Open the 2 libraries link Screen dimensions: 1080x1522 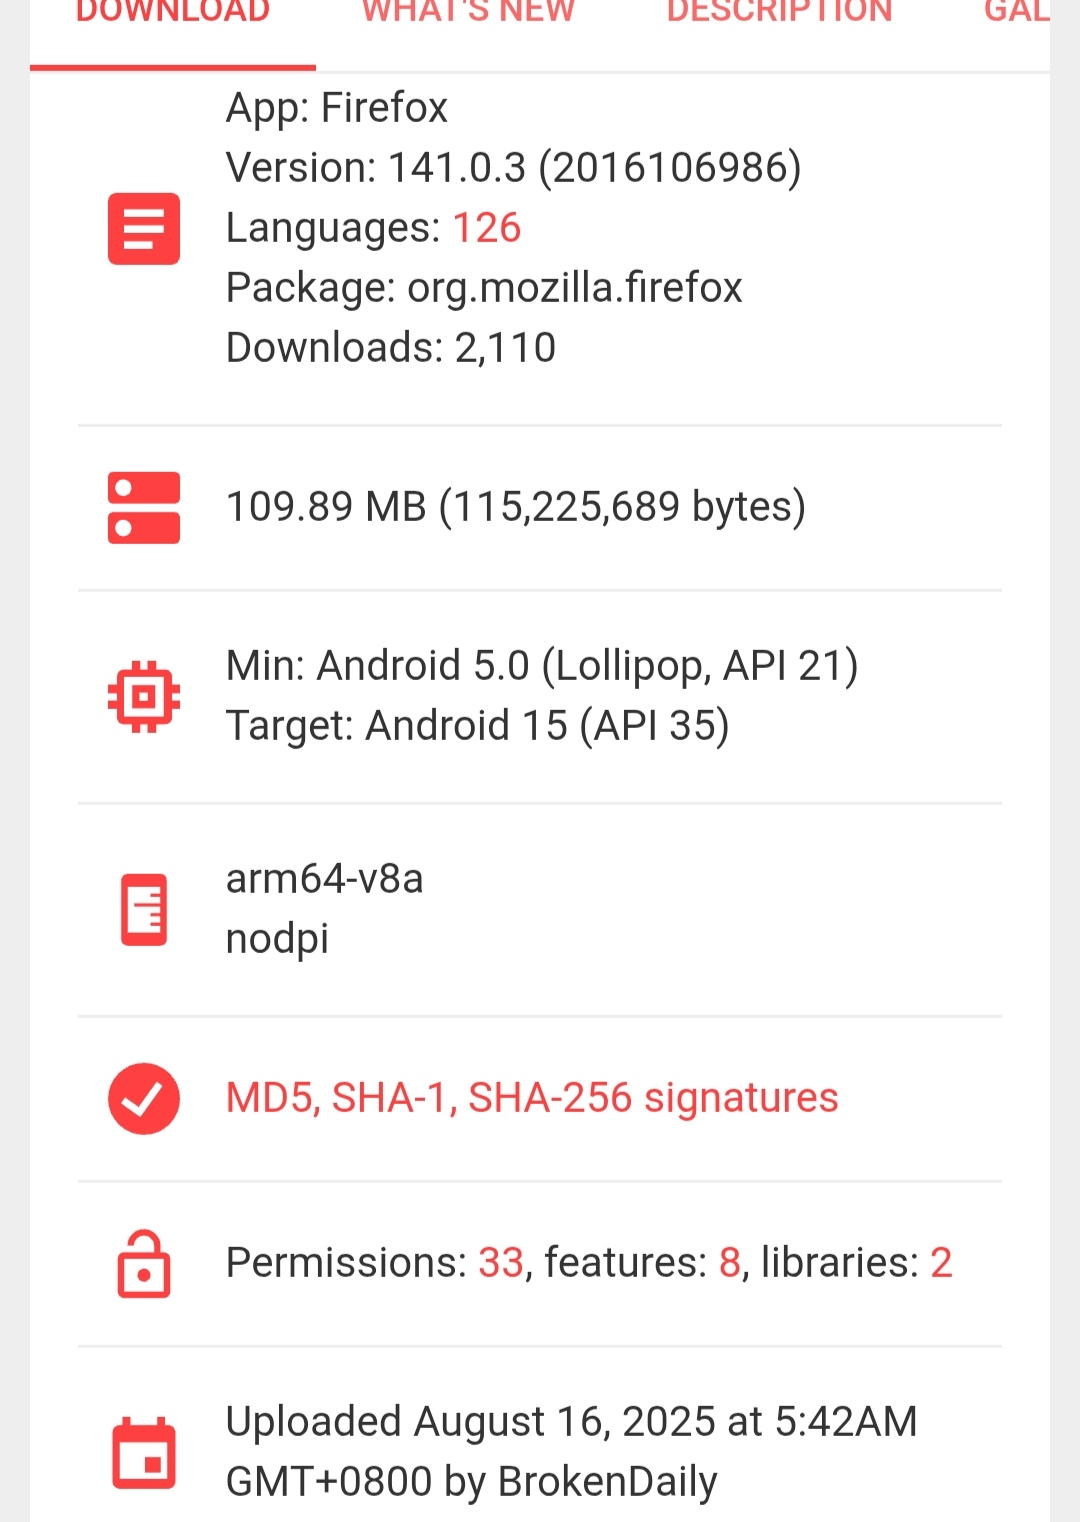[x=941, y=1263]
